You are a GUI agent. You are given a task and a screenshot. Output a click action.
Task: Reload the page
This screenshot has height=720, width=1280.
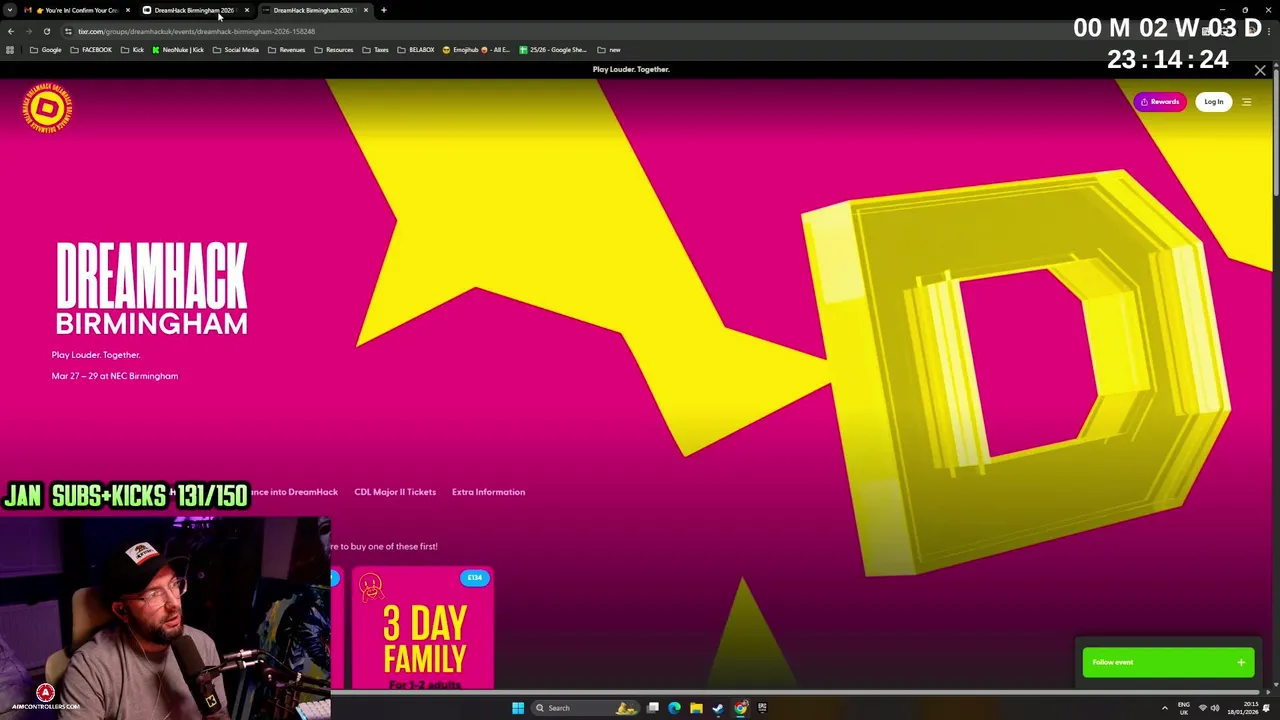coord(46,31)
